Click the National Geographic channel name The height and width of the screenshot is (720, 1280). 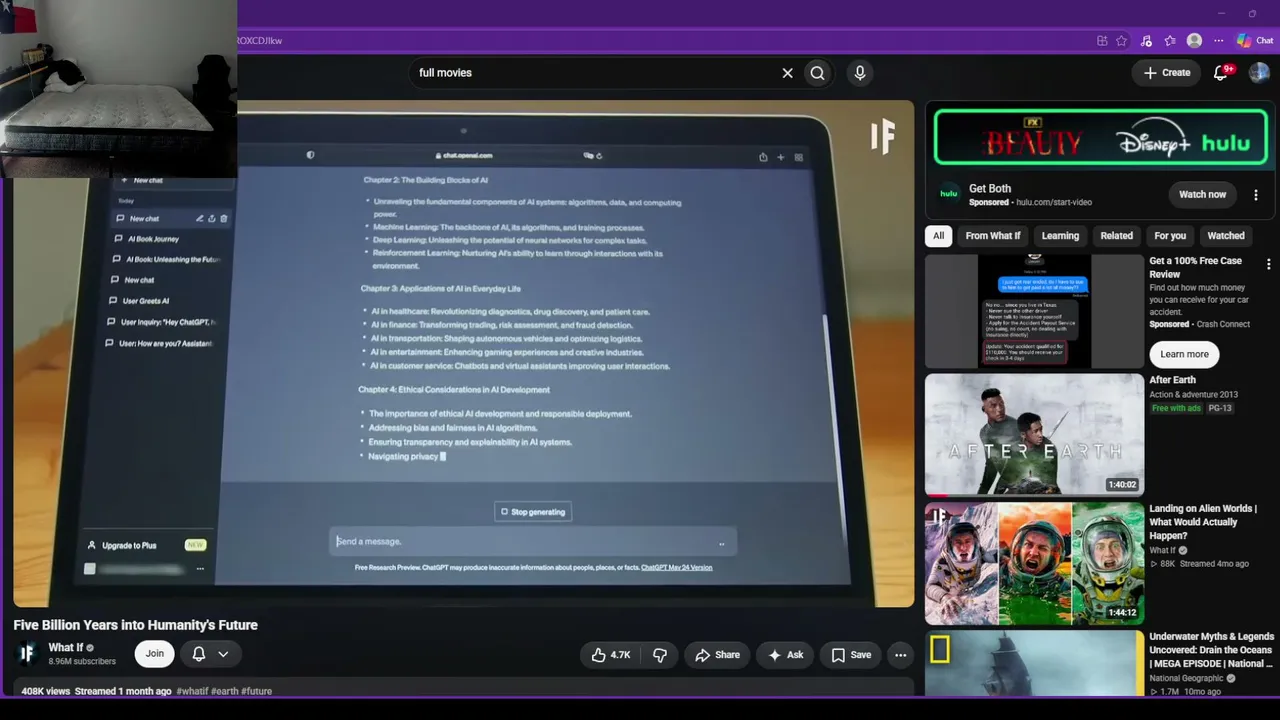(x=1188, y=678)
